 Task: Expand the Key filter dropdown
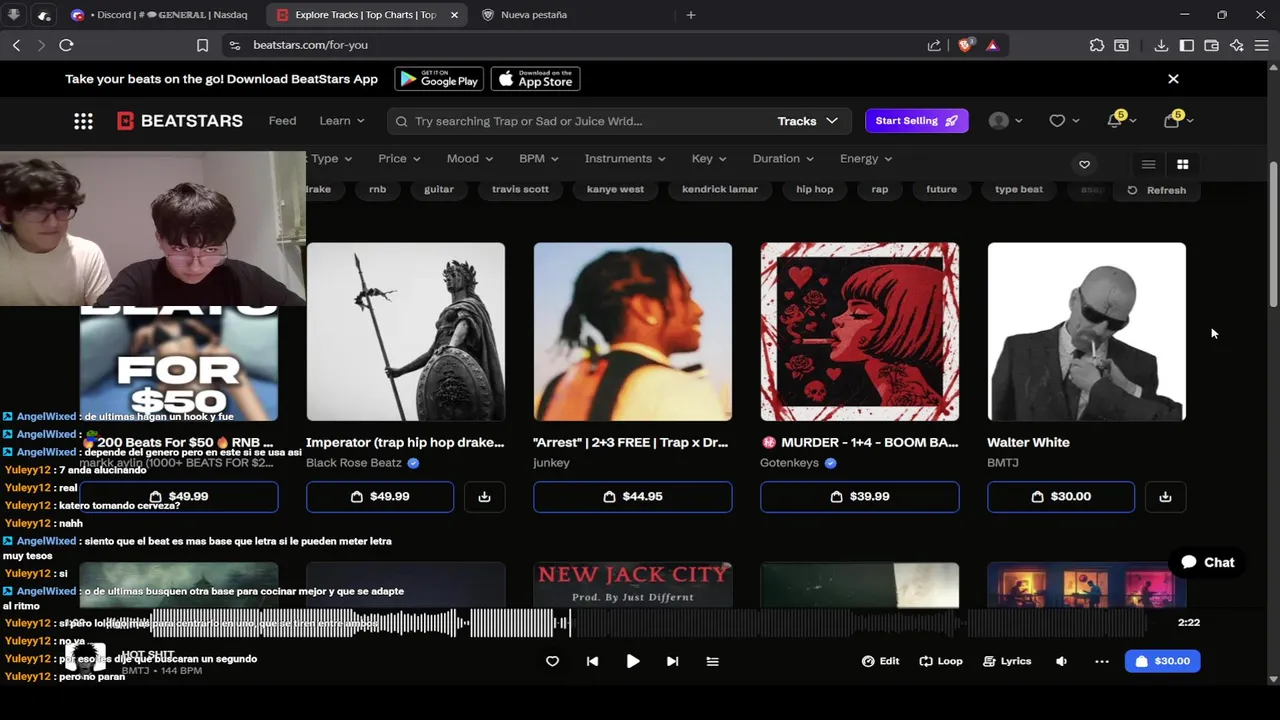point(709,158)
